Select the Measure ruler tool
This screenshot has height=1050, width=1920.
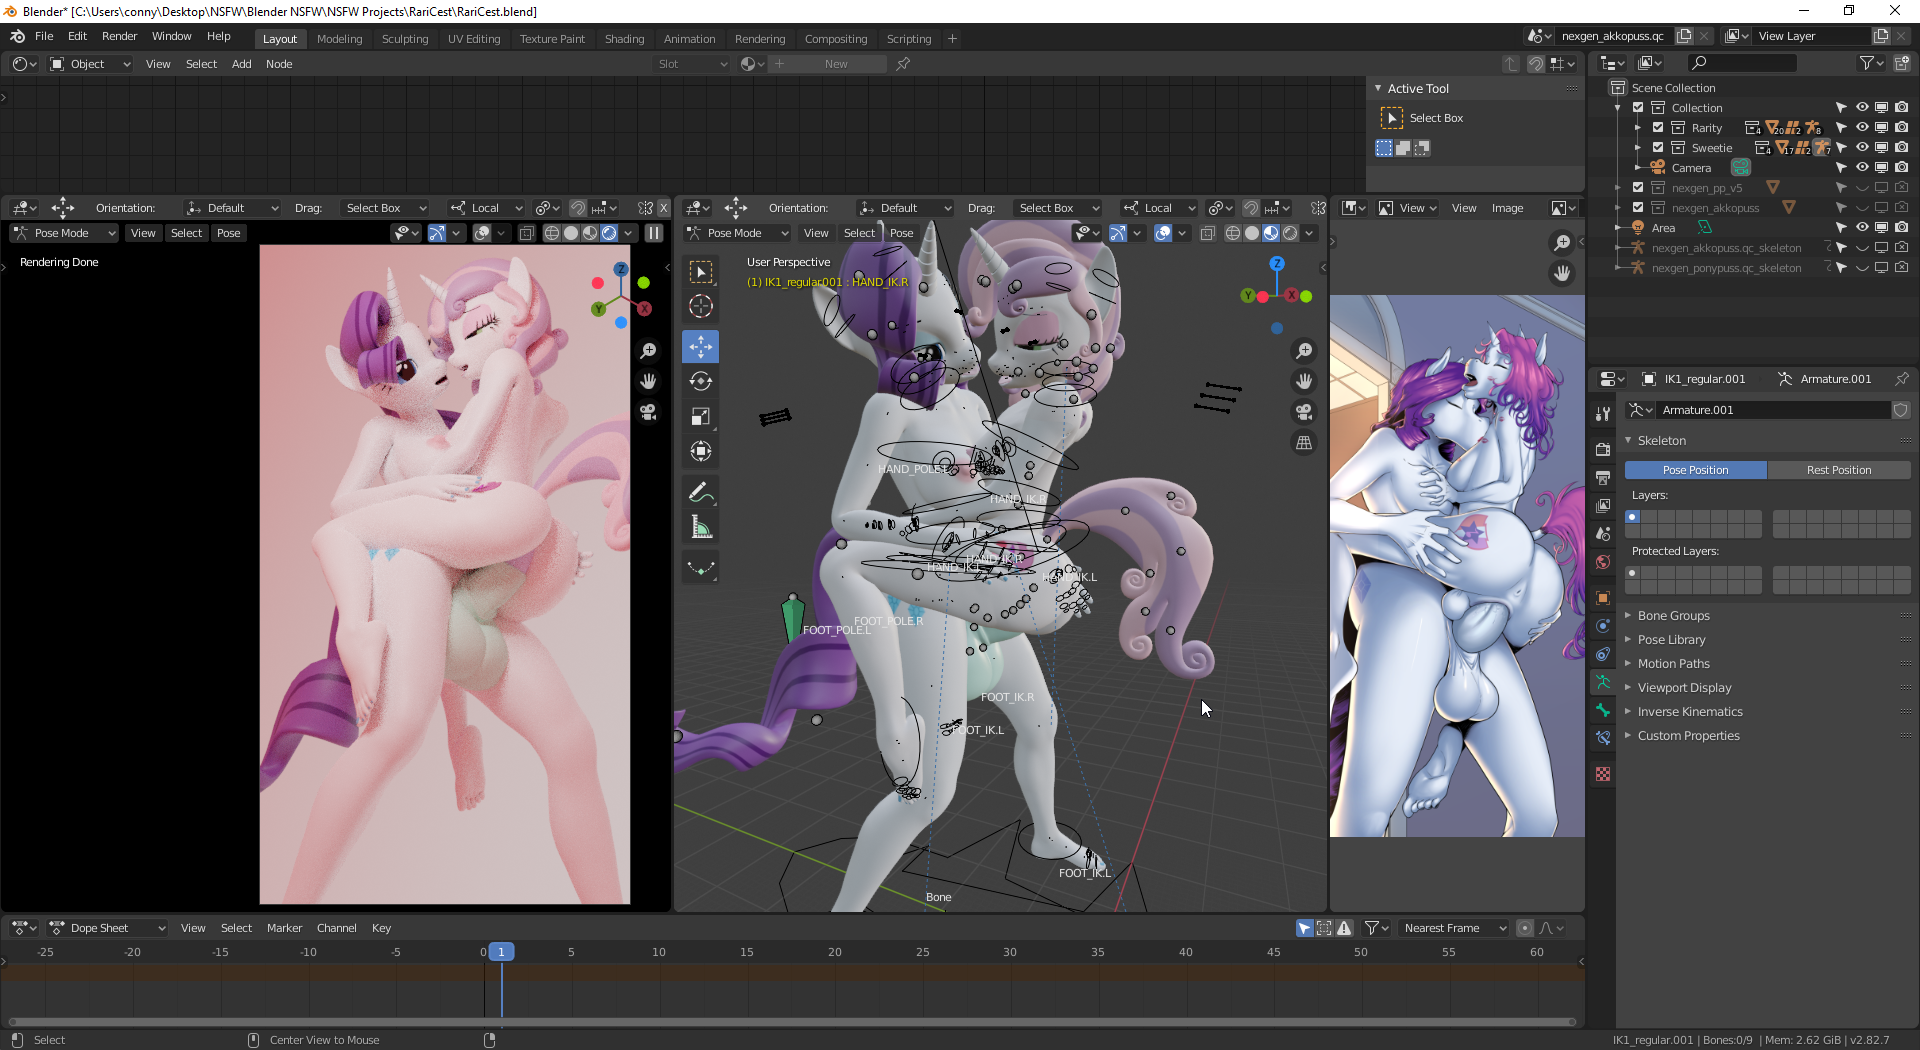pyautogui.click(x=700, y=527)
